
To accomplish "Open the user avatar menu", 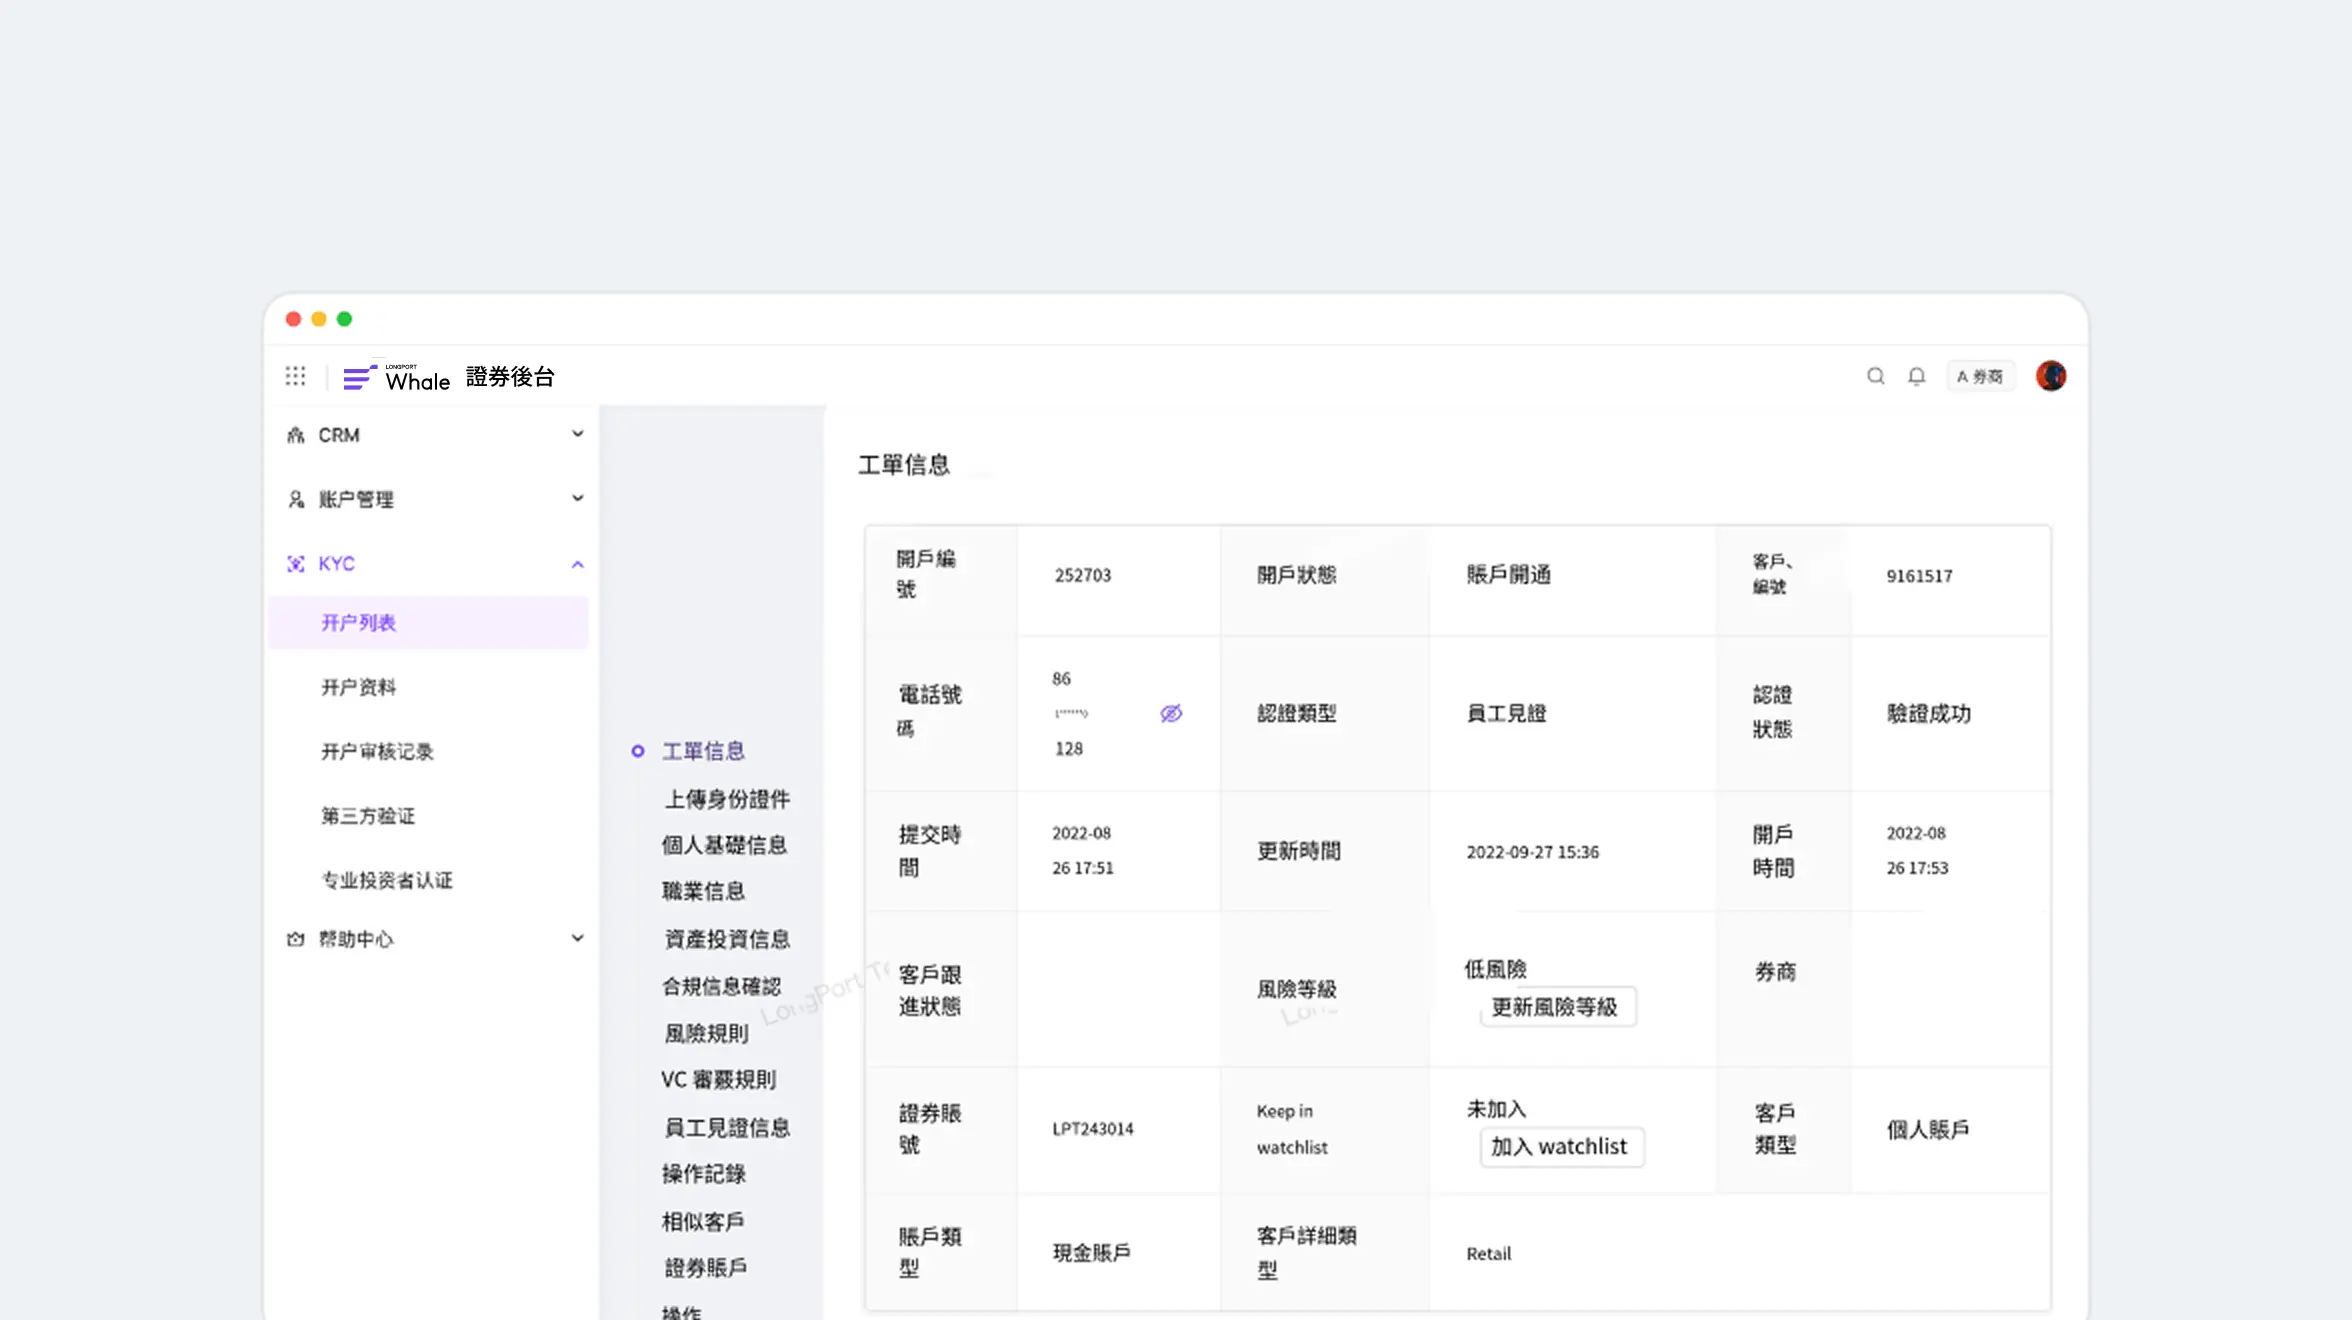I will tap(2050, 376).
